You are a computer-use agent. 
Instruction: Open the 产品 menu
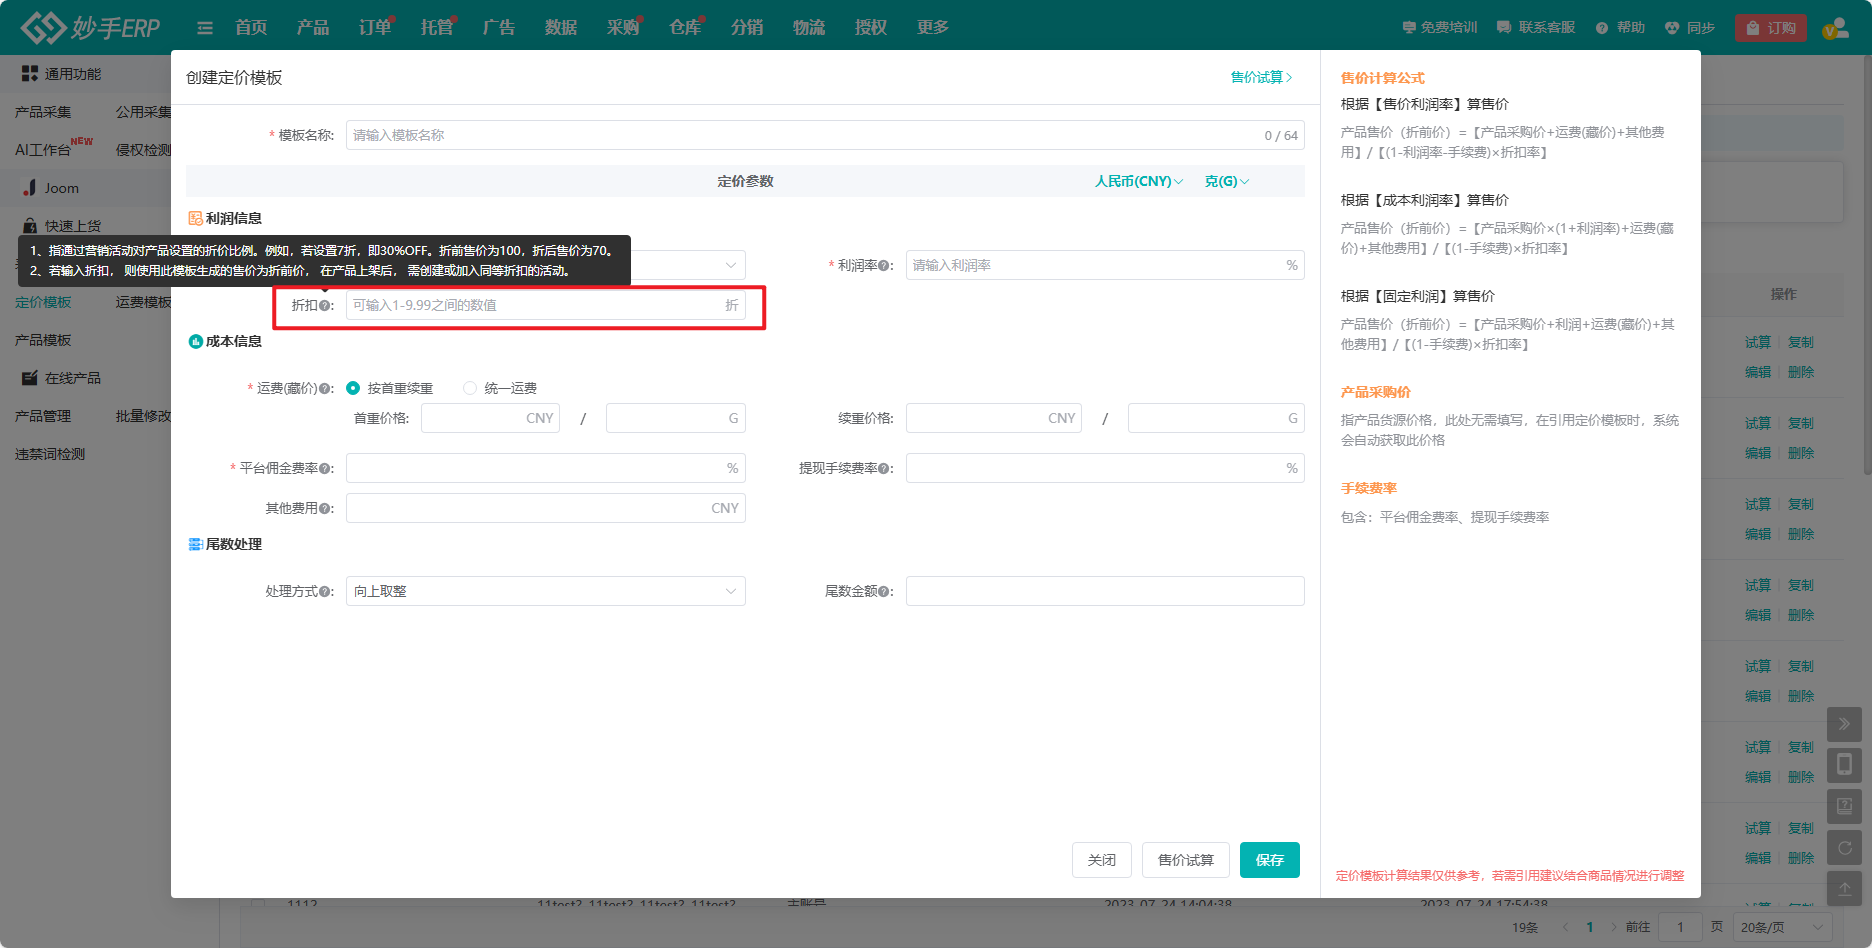point(313,28)
